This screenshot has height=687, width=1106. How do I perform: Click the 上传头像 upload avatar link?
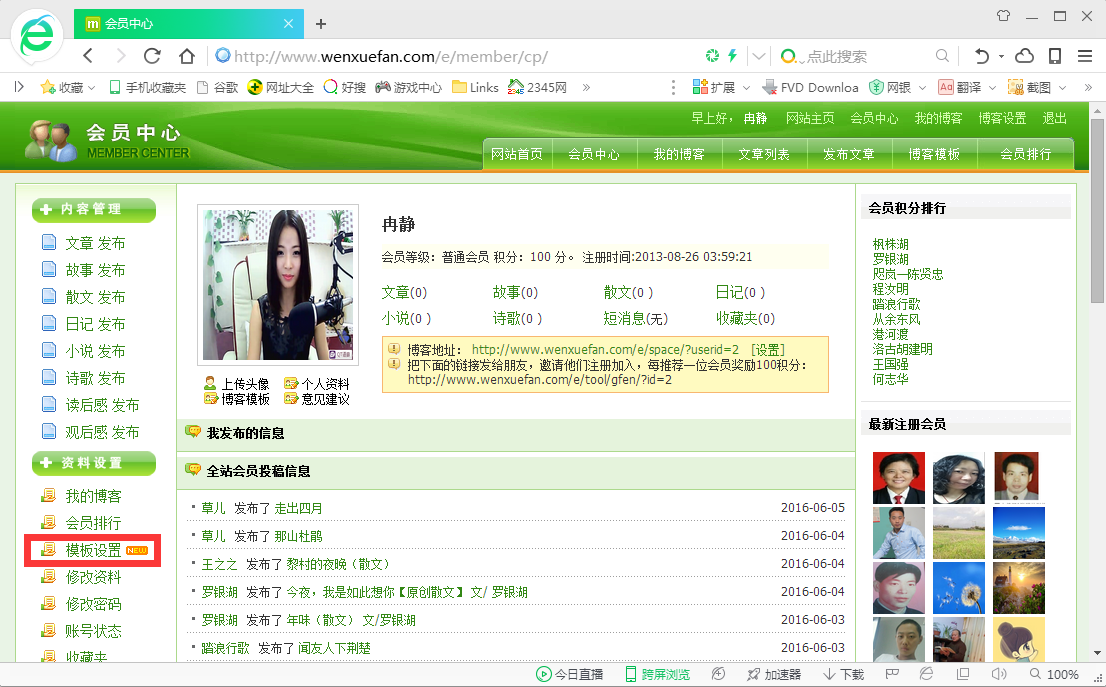pos(243,384)
